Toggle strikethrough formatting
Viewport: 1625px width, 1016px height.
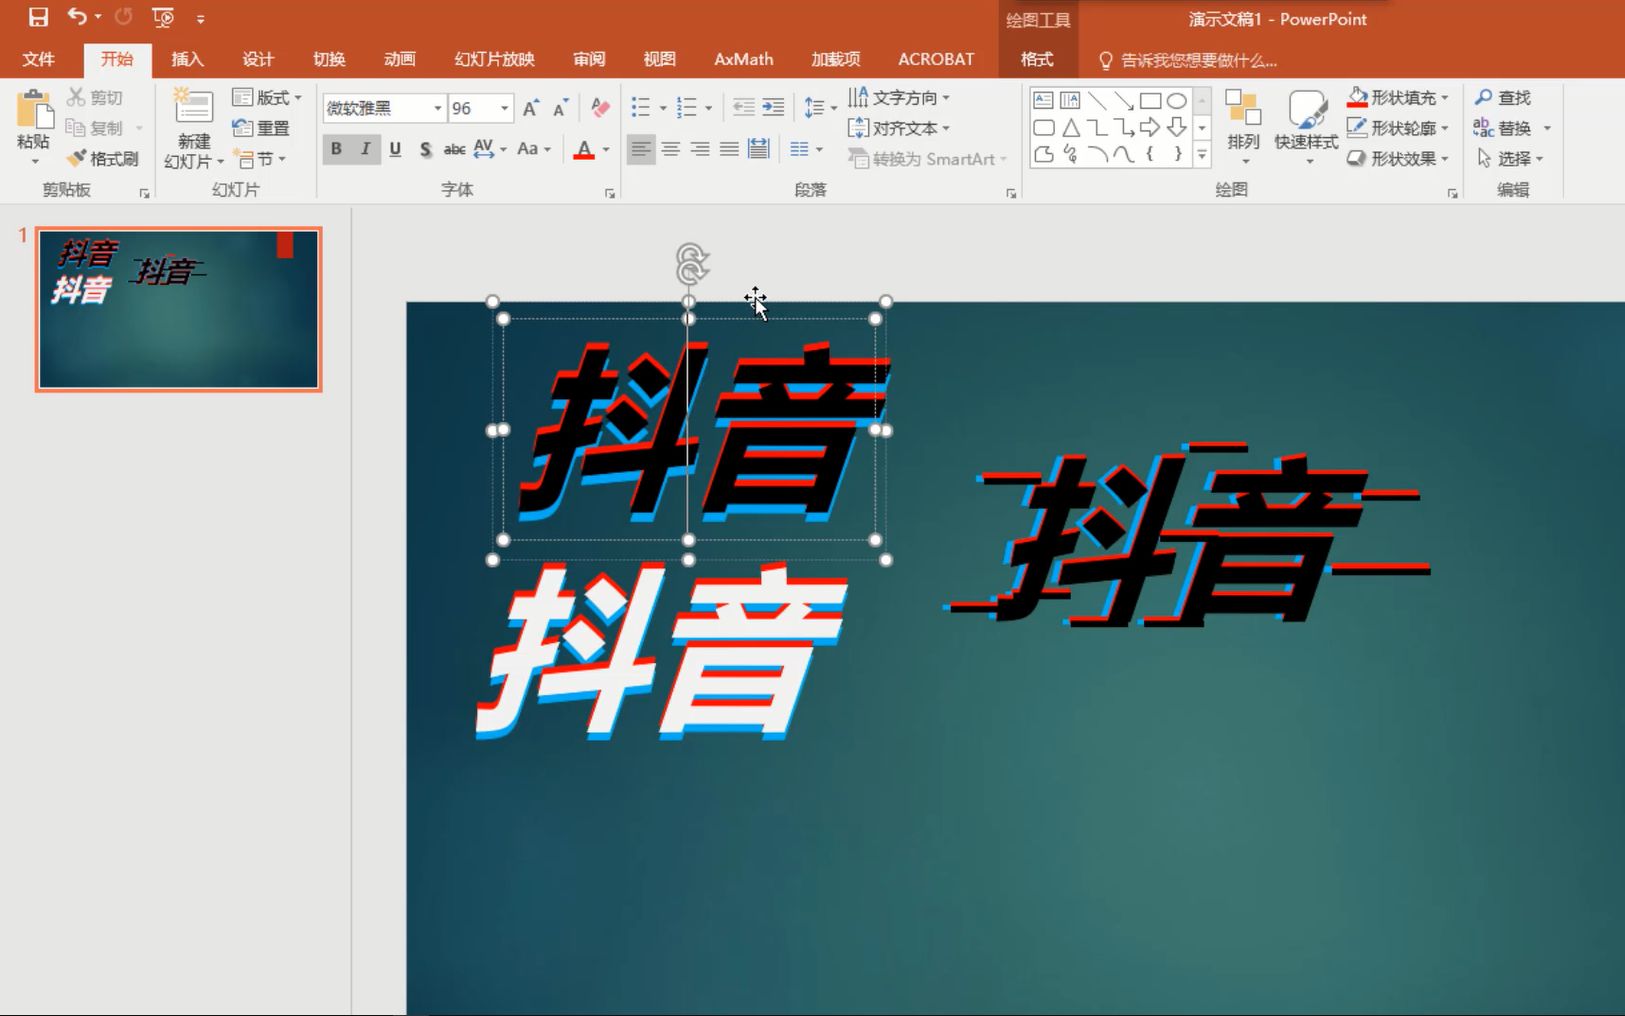454,149
